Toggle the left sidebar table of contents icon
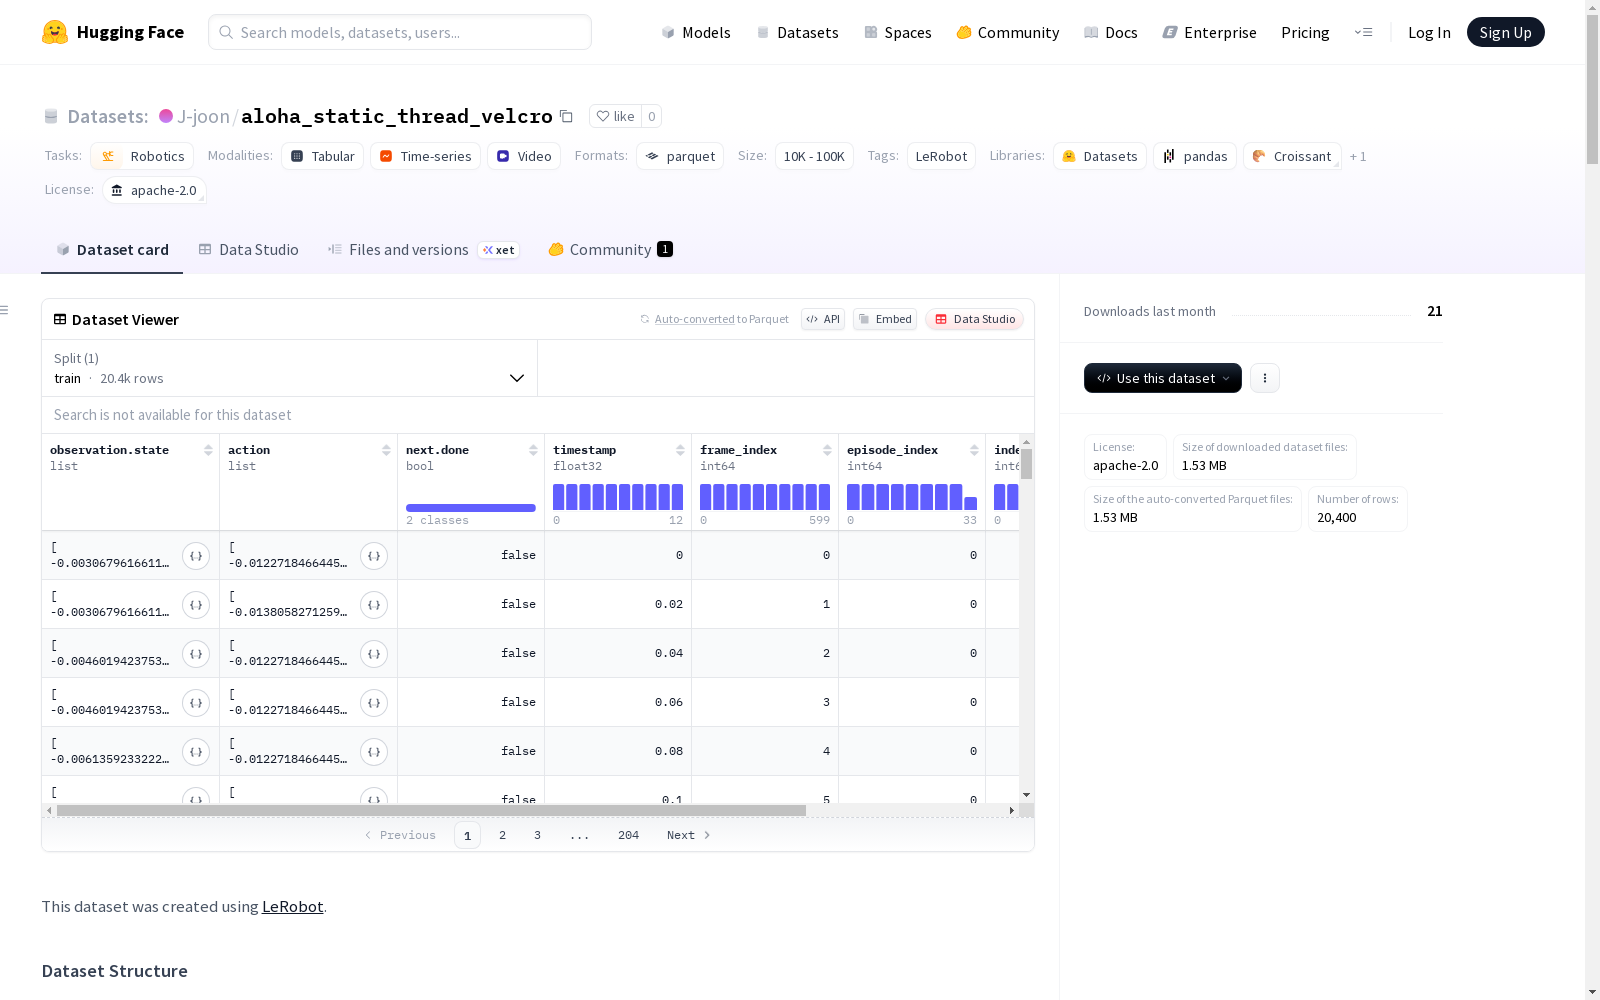 coord(5,310)
